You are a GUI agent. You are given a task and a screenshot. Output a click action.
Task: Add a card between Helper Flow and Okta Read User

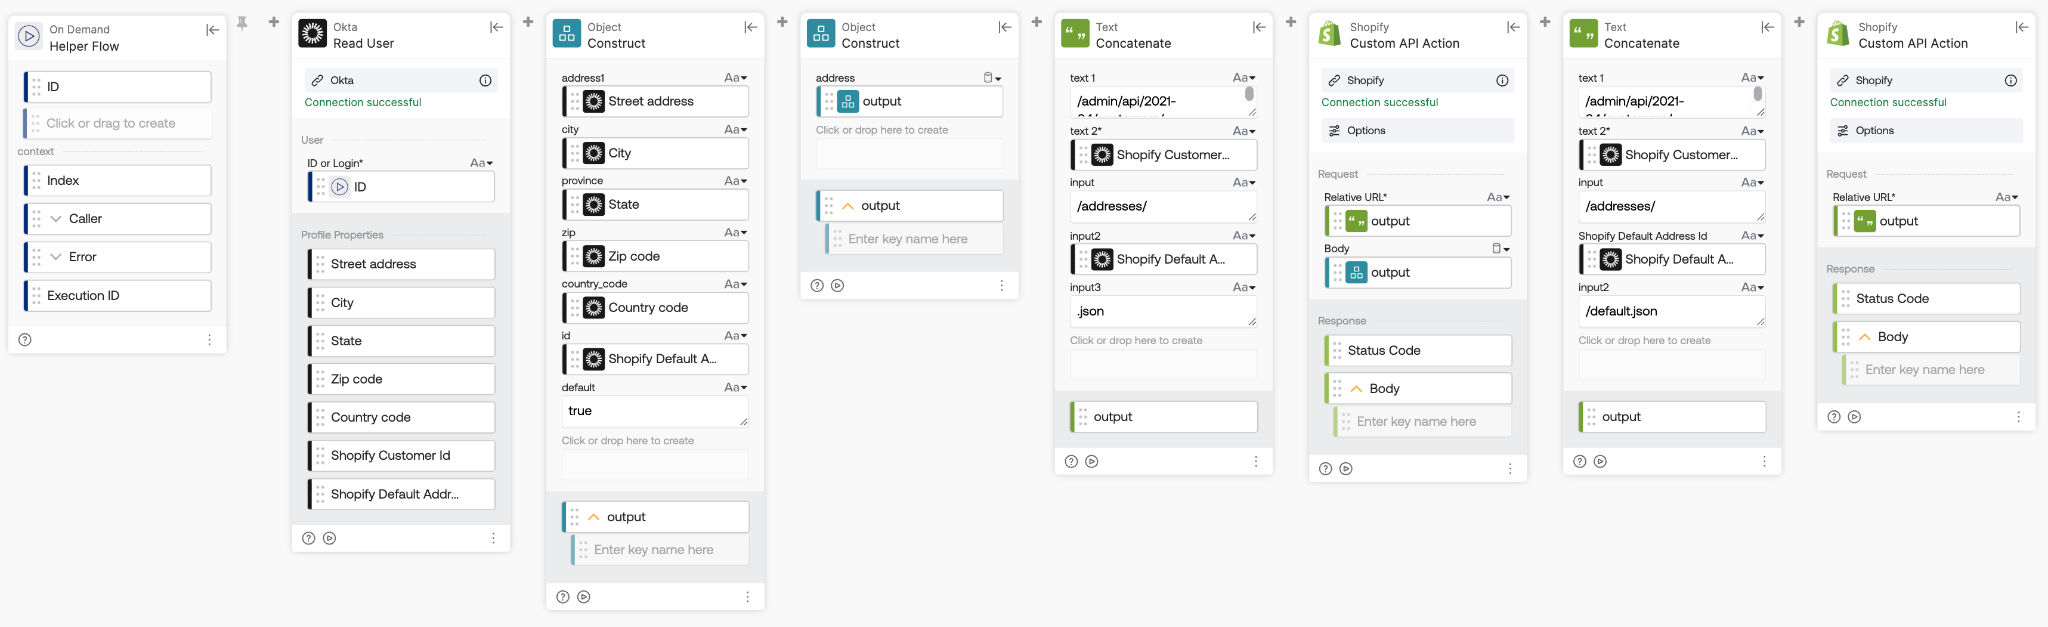point(273,21)
